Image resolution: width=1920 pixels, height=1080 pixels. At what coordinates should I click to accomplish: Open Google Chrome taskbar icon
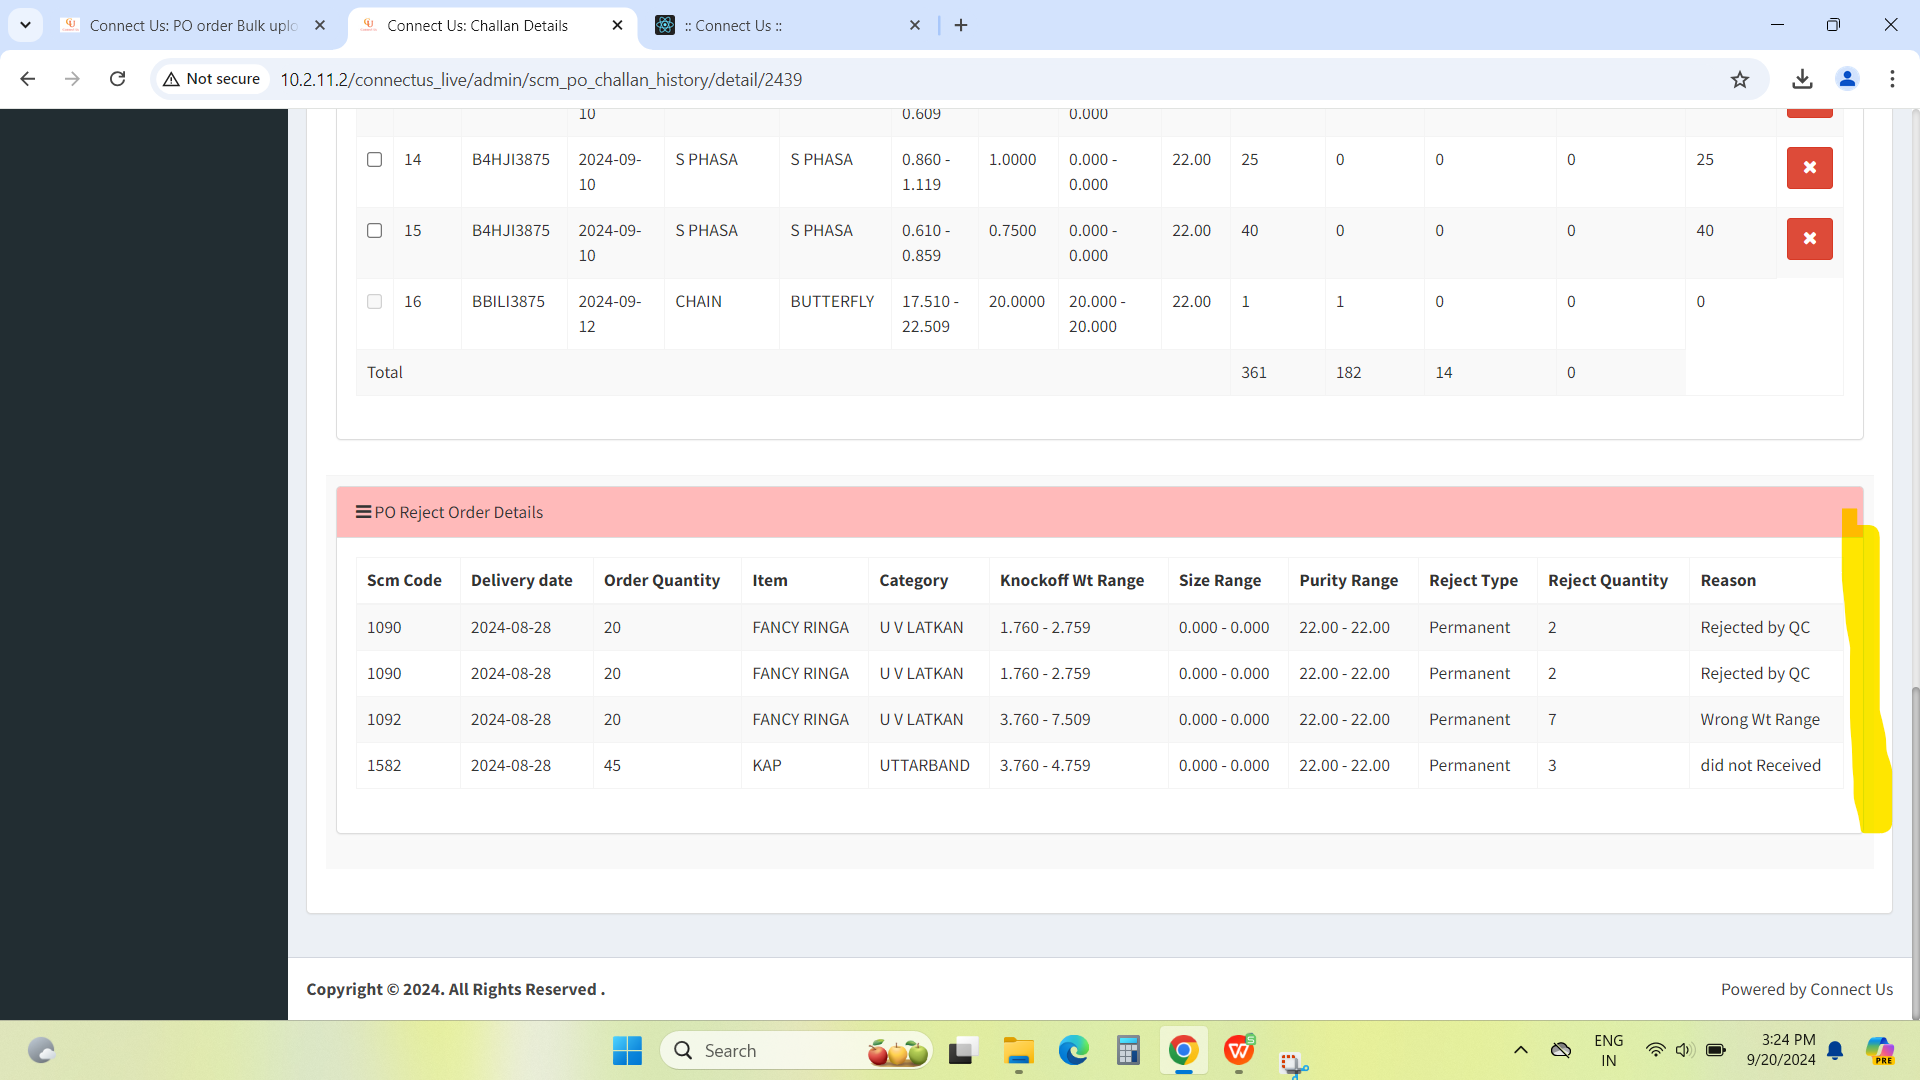1183,1051
